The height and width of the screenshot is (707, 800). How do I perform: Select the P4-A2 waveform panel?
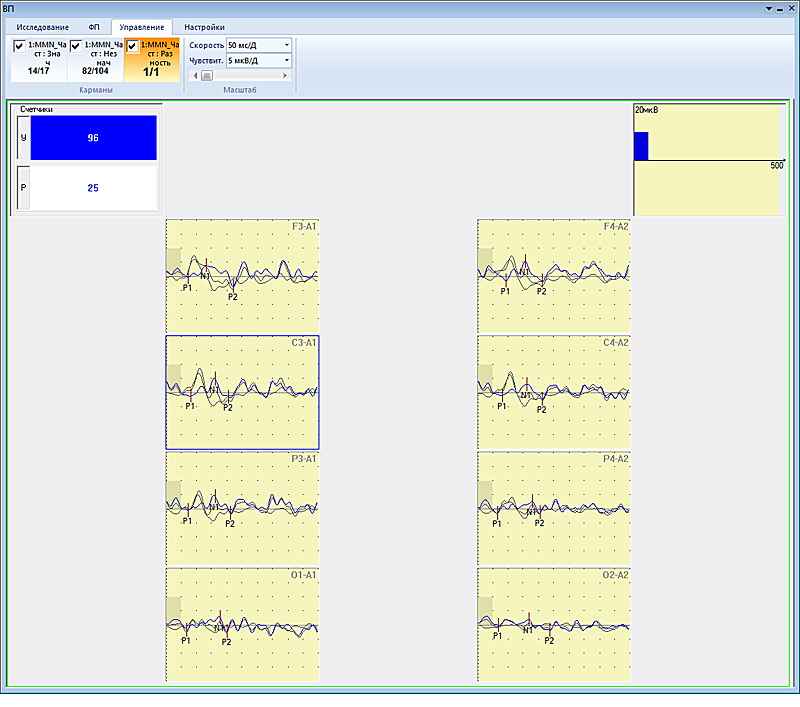[x=554, y=509]
